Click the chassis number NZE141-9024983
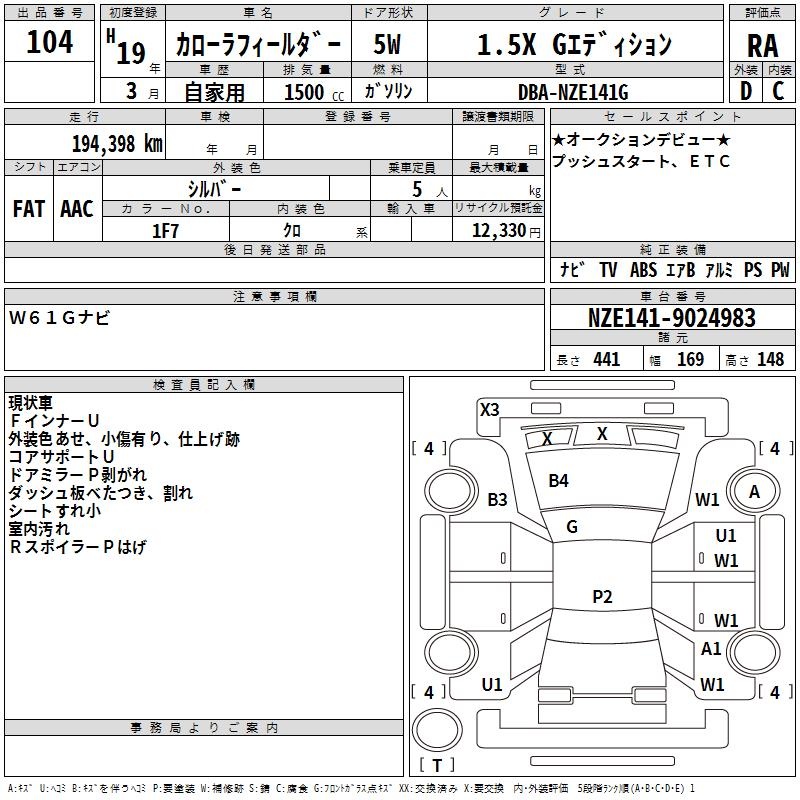The height and width of the screenshot is (800, 800). point(672,318)
